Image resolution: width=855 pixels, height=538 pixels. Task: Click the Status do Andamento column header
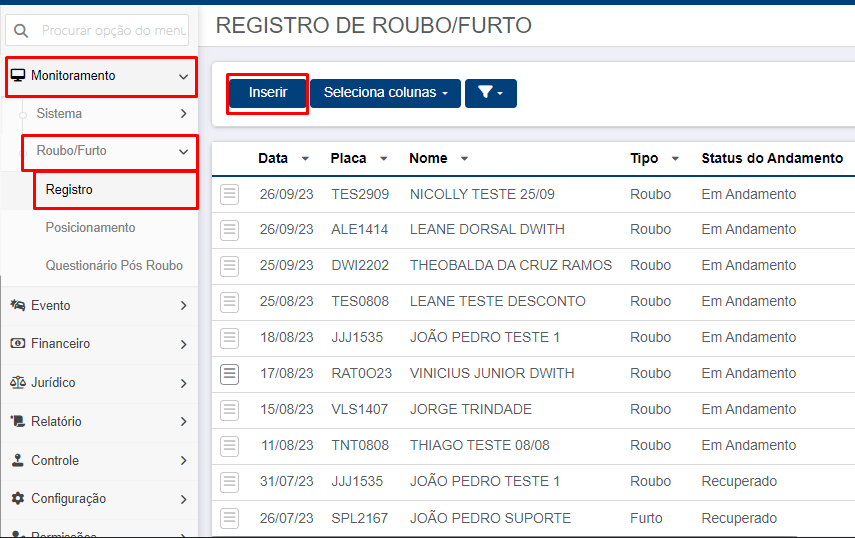pyautogui.click(x=772, y=158)
